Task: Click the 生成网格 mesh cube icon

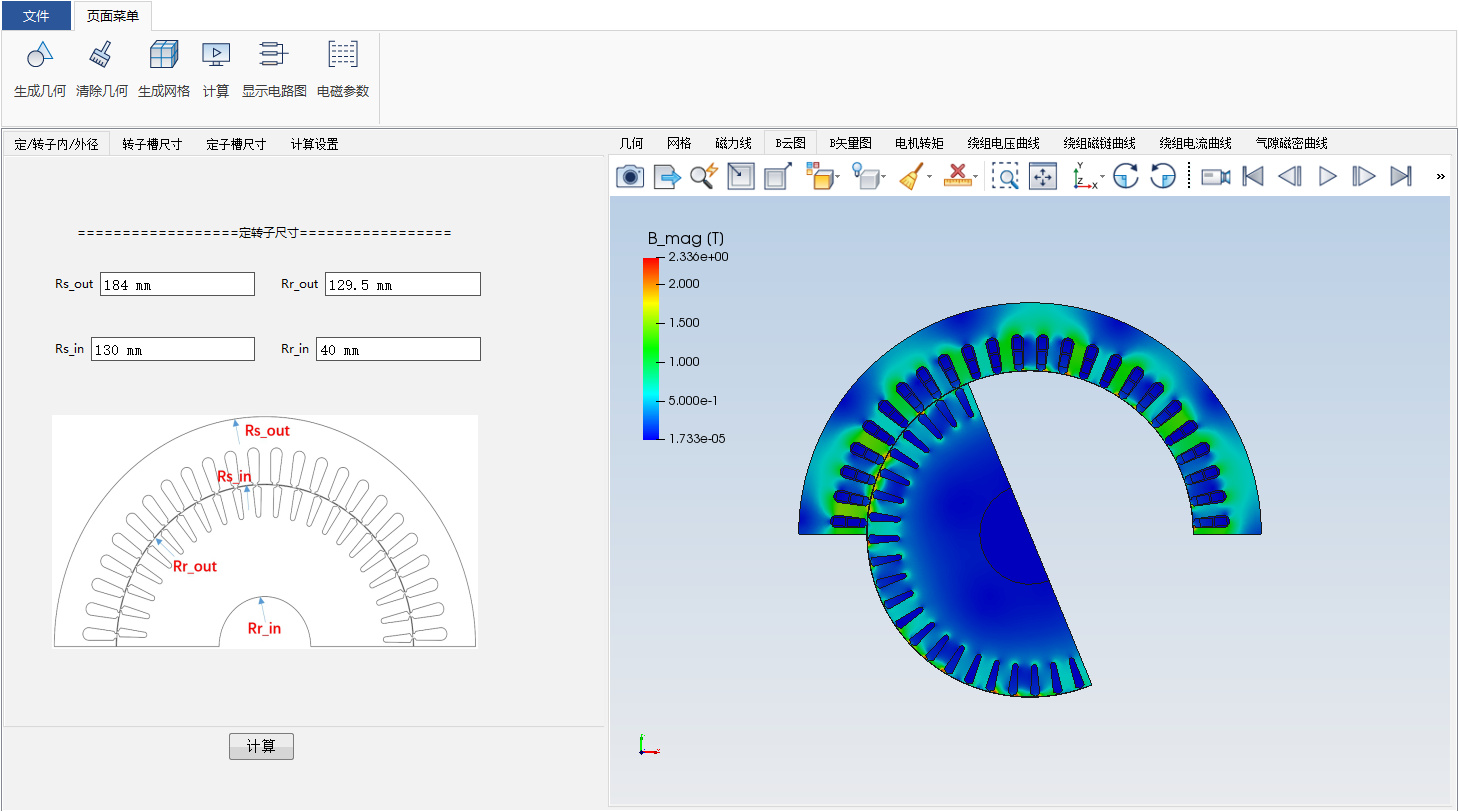Action: 163,56
